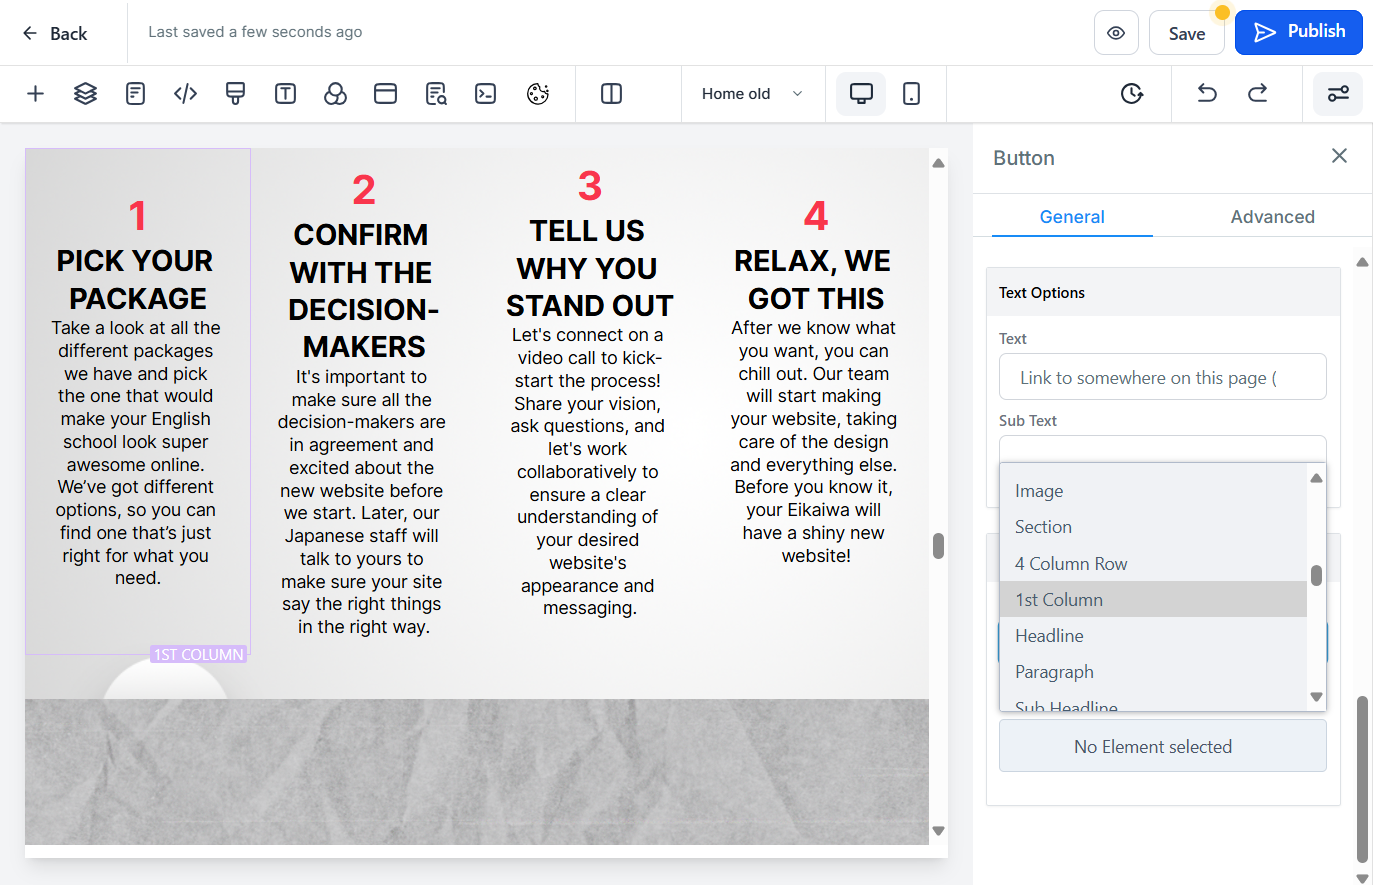Click the 1ST COLUMN label tag
Viewport: 1373px width, 885px height.
pyautogui.click(x=198, y=654)
